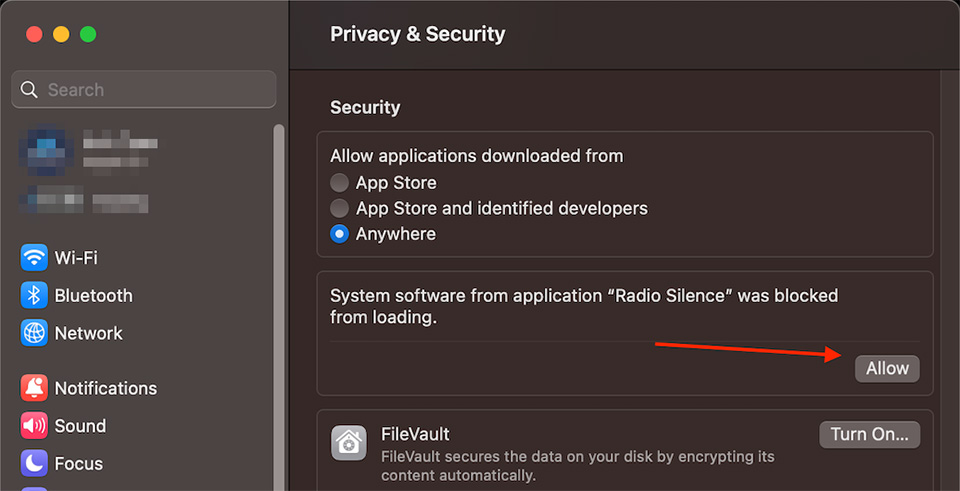Image resolution: width=960 pixels, height=491 pixels.
Task: Go to Sound in the sidebar
Action: [x=80, y=426]
